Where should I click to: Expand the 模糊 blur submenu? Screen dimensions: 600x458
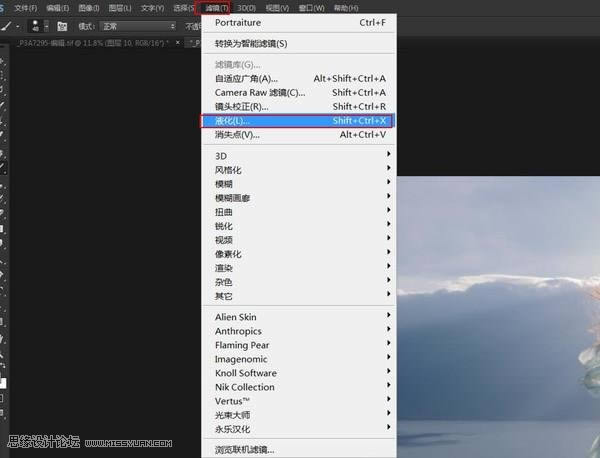298,184
